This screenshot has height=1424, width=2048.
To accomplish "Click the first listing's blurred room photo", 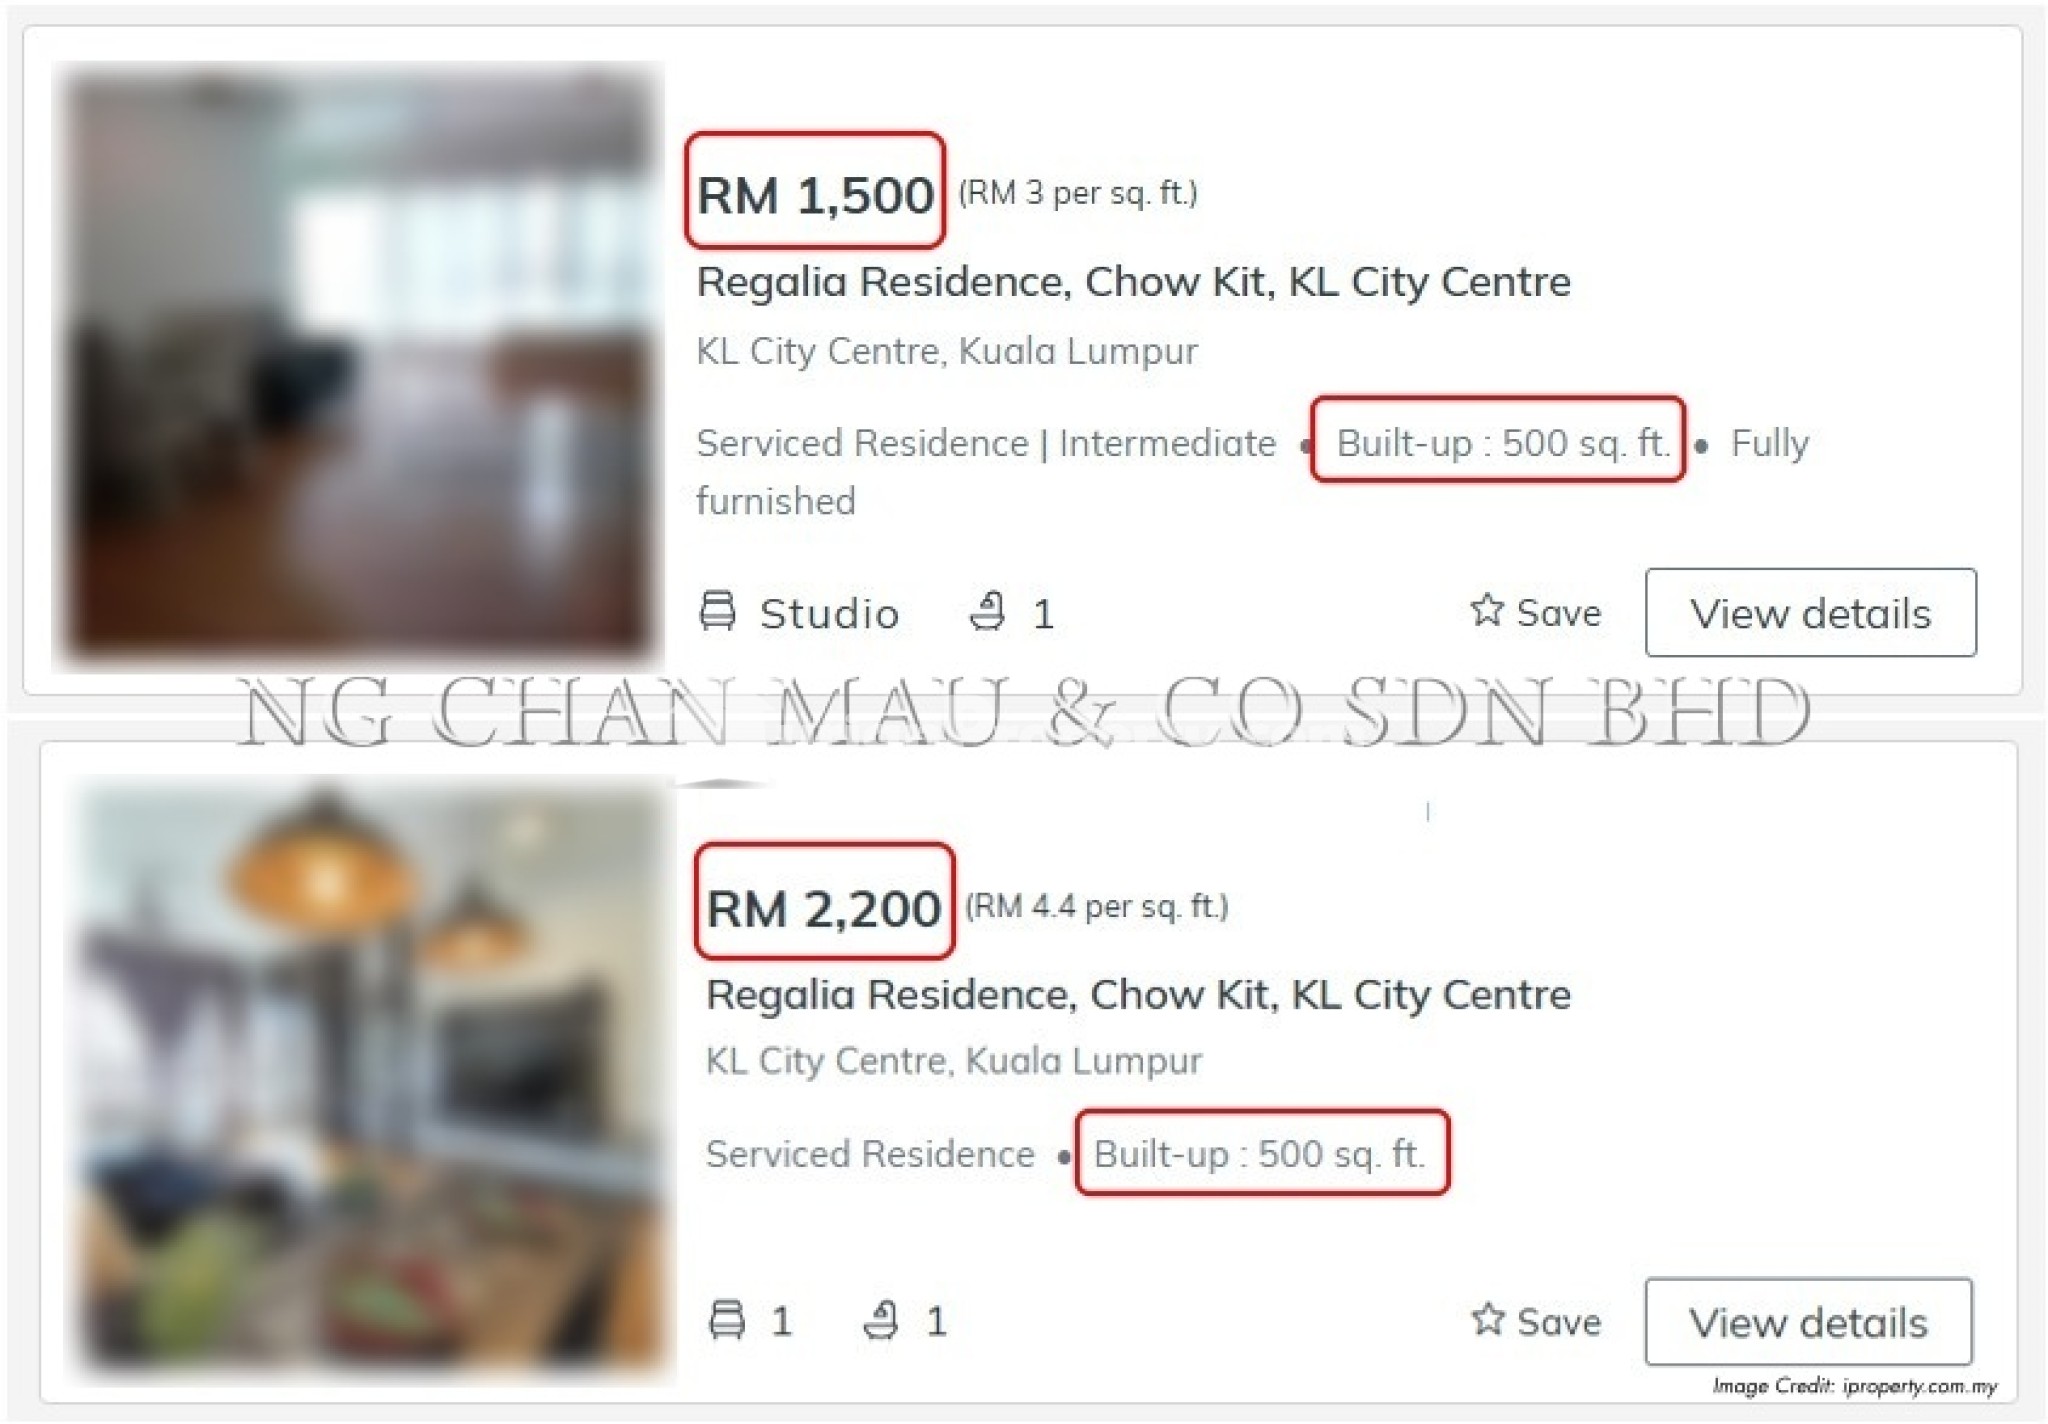I will [x=358, y=366].
